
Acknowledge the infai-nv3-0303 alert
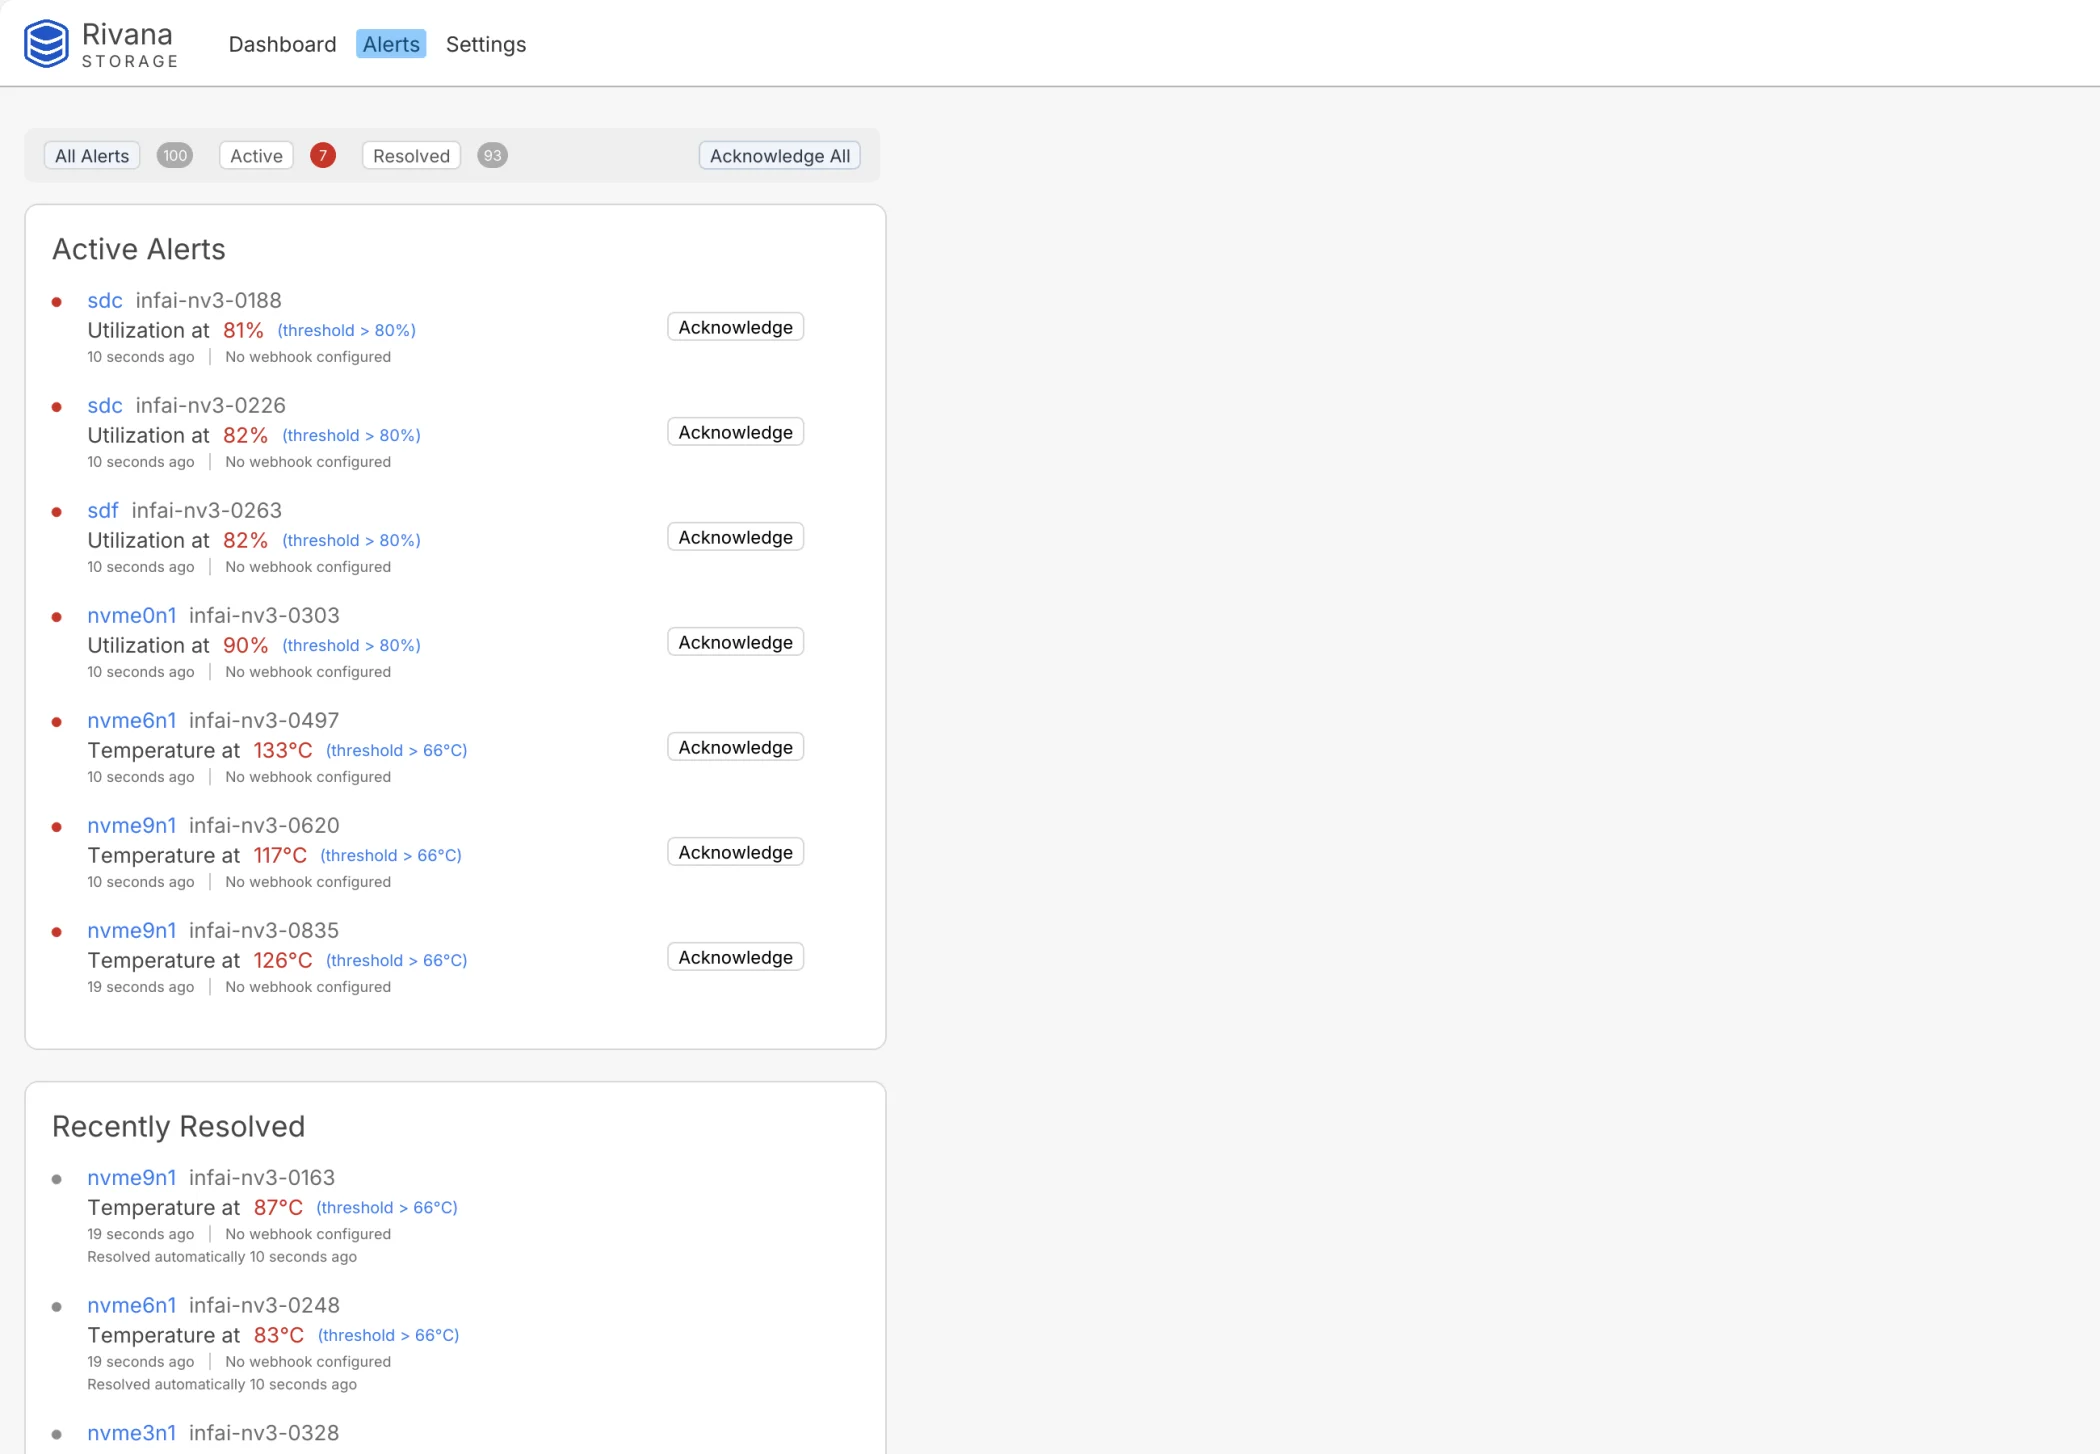[x=736, y=642]
